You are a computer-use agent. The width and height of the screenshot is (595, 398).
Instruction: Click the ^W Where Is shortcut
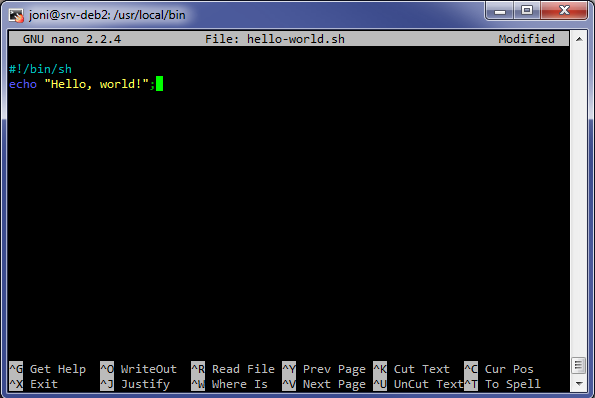pyautogui.click(x=230, y=384)
